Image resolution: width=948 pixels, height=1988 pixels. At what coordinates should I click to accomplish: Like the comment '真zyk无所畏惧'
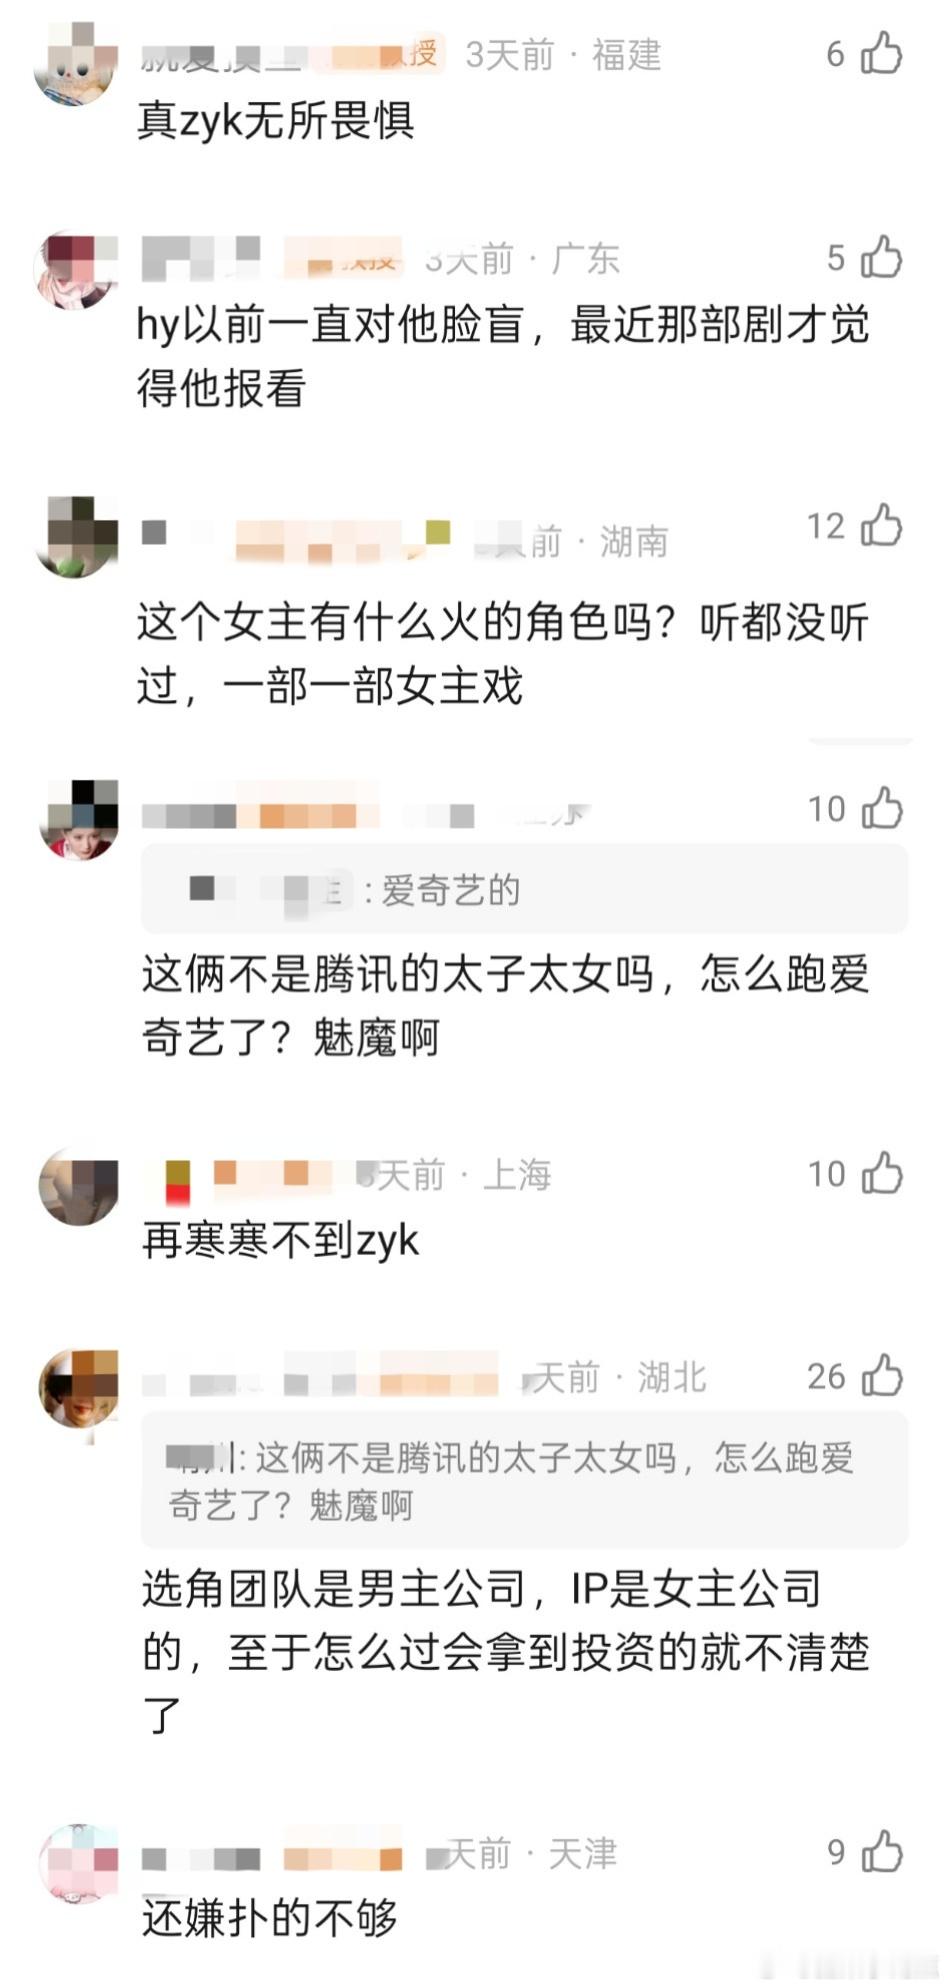(x=881, y=53)
